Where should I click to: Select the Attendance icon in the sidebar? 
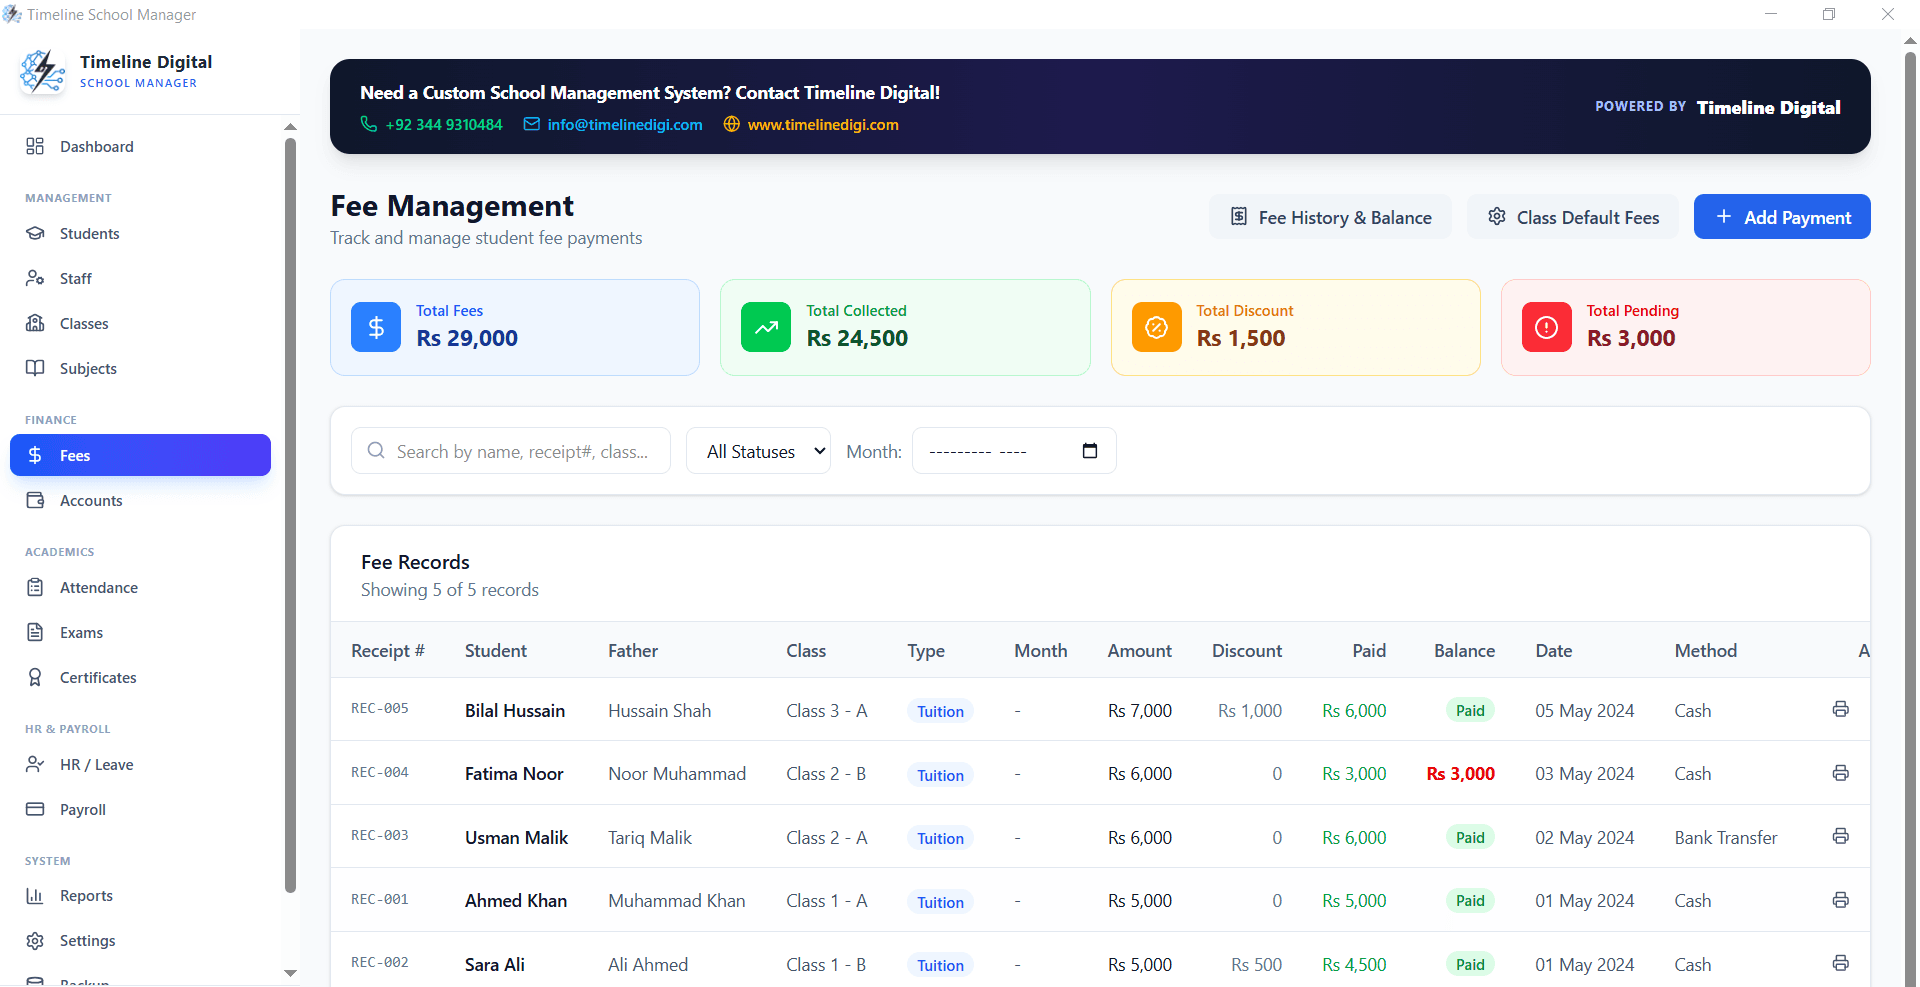tap(35, 587)
